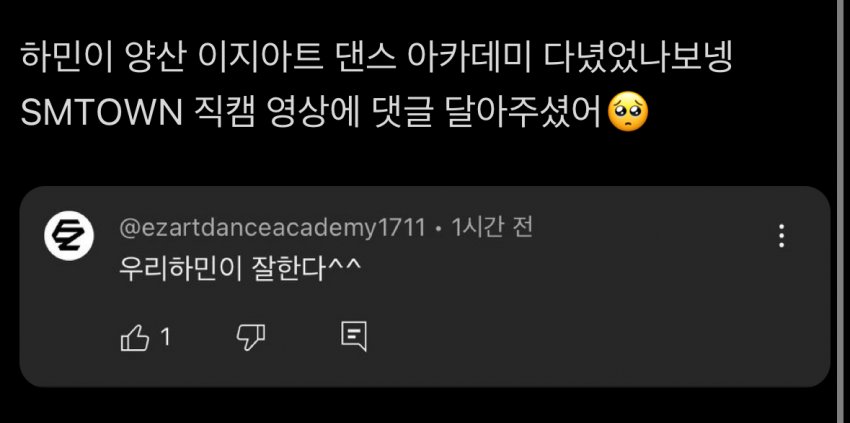Like the comment with thumbs-up icon
Viewport: 850px width, 423px height.
point(134,337)
